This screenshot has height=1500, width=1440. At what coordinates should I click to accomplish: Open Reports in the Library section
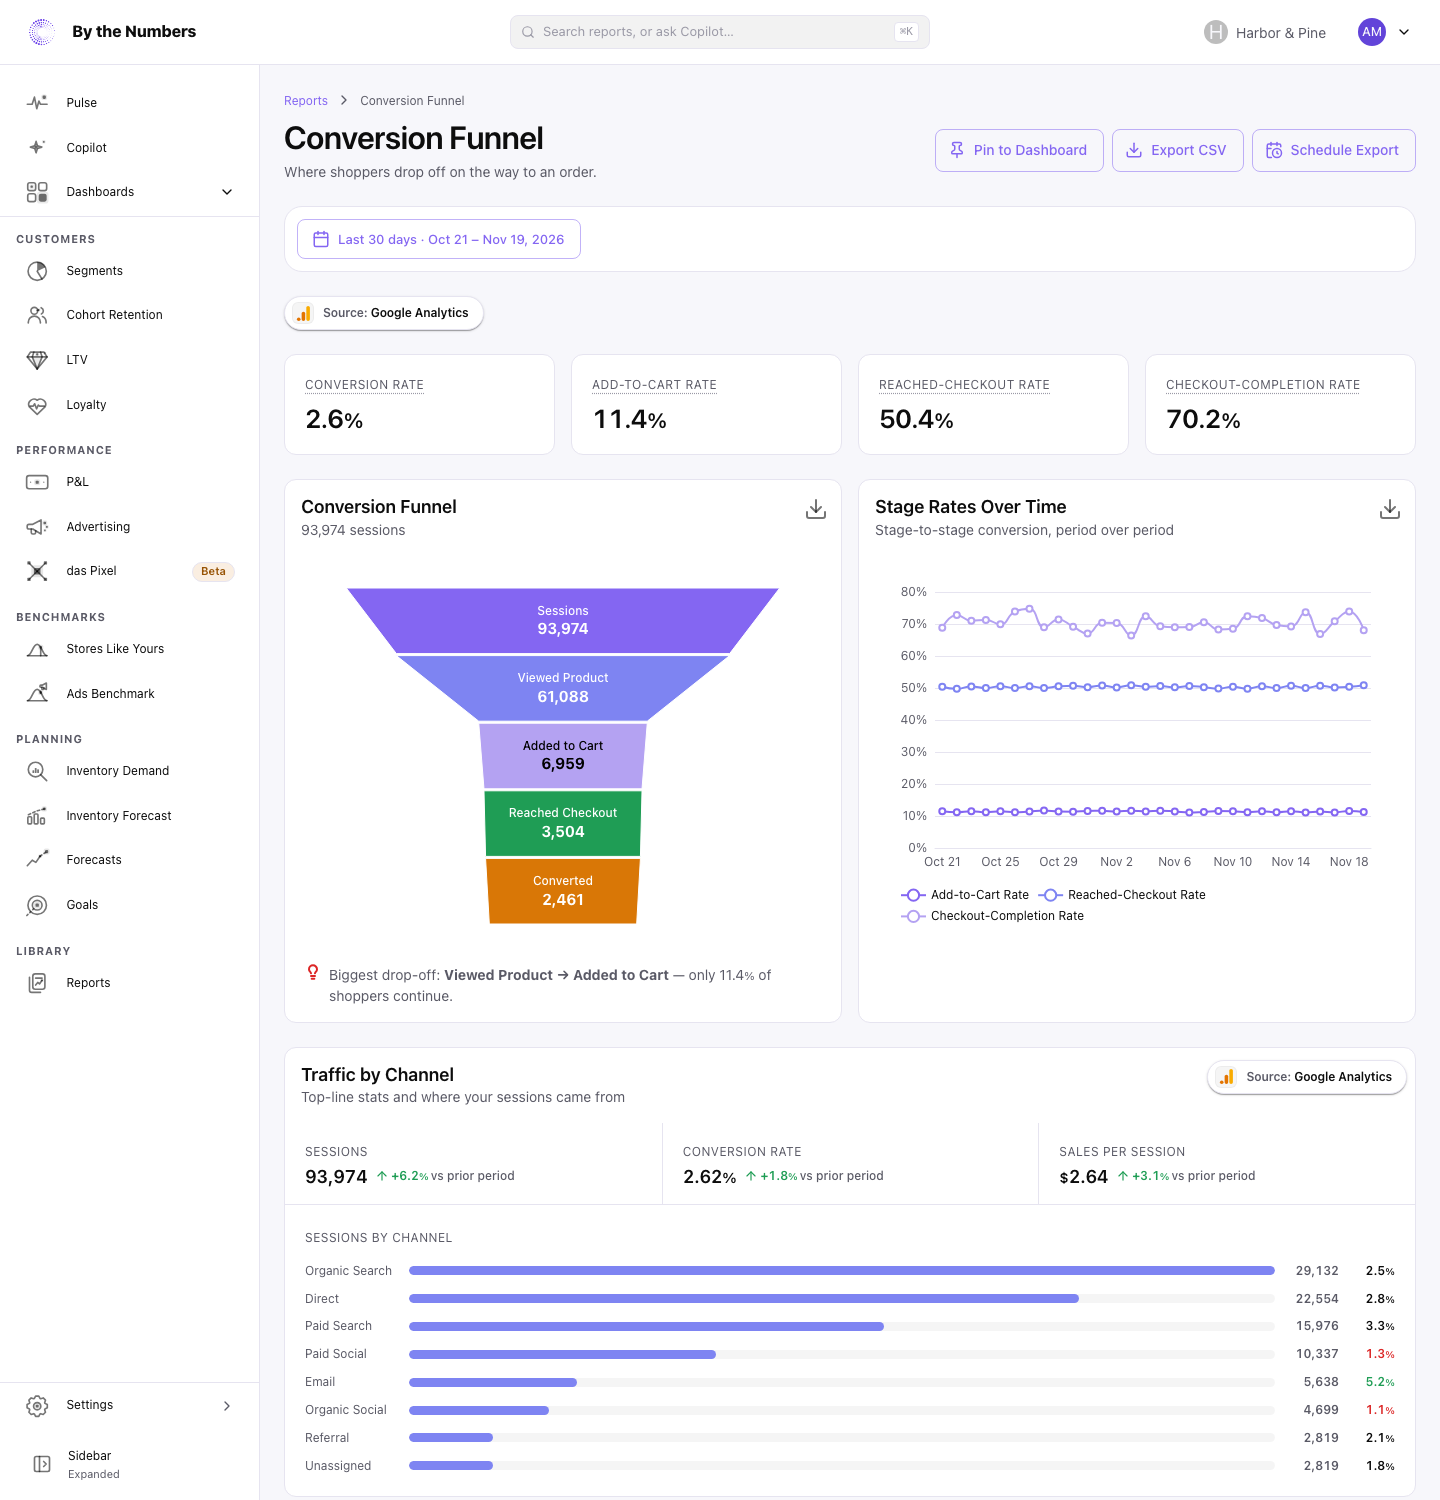pos(130,983)
